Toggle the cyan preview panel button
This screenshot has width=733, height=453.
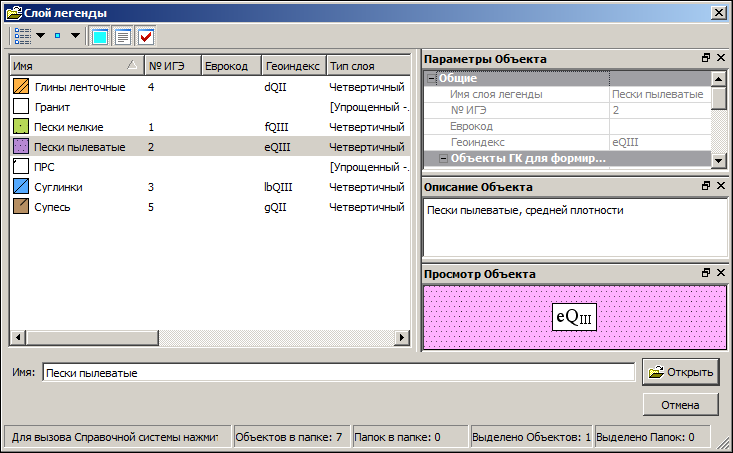[100, 36]
